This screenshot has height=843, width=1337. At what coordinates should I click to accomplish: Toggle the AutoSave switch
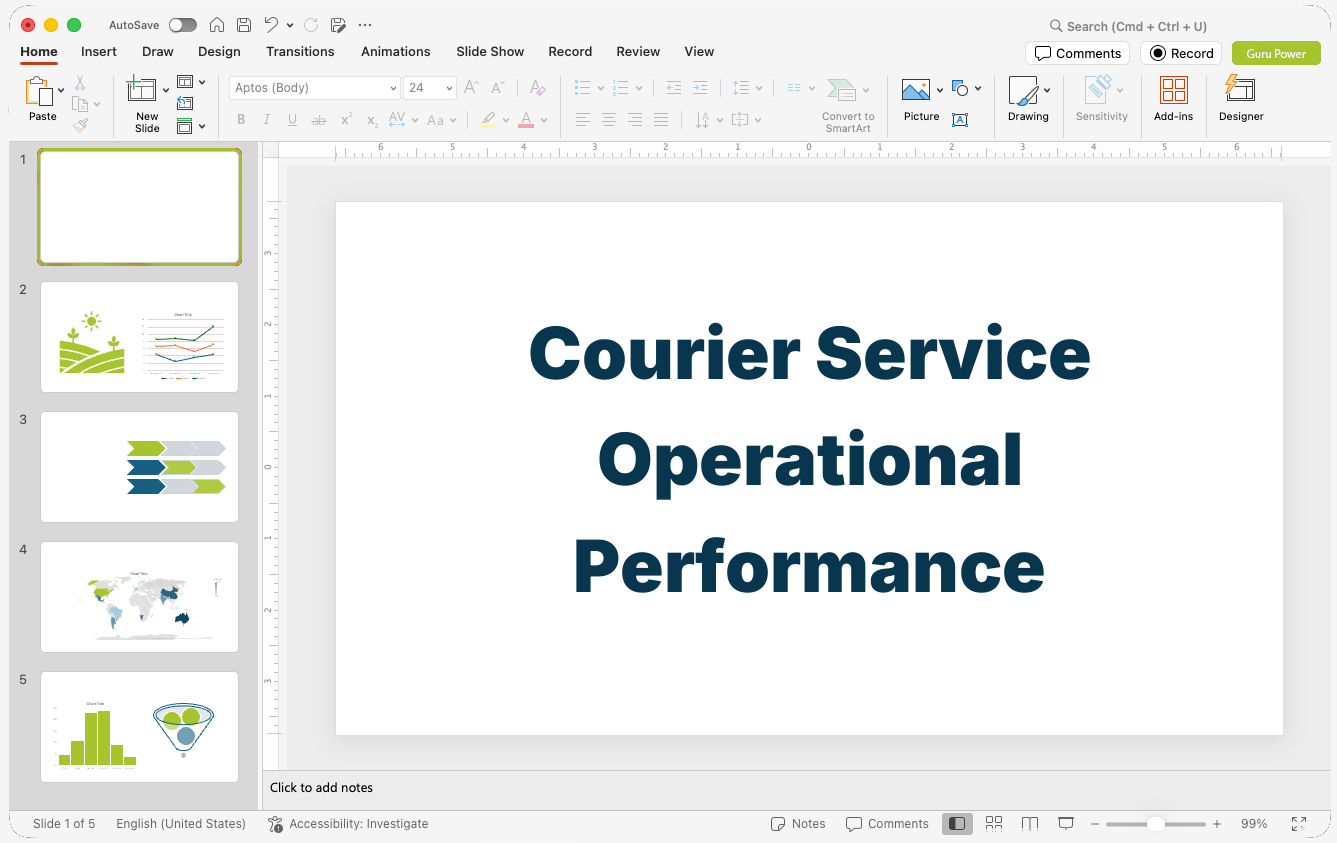(x=183, y=25)
